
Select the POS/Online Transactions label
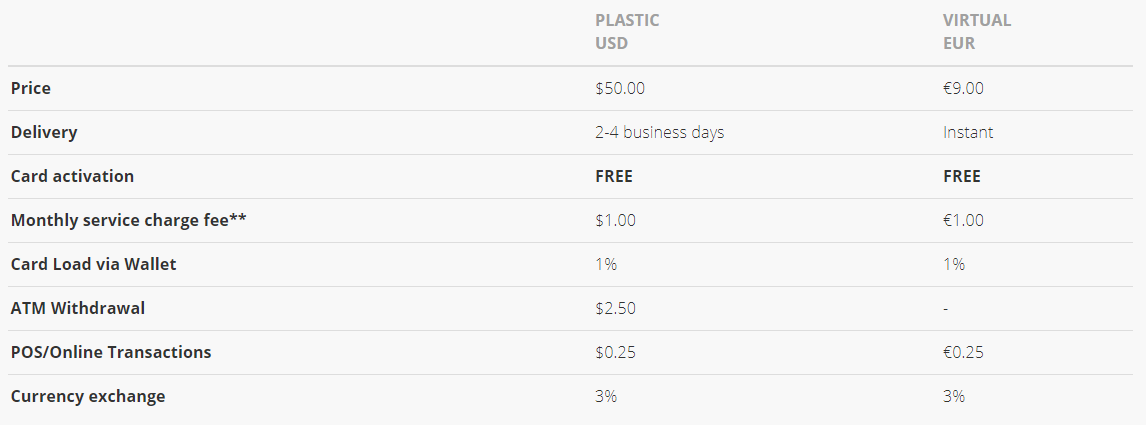coord(111,352)
